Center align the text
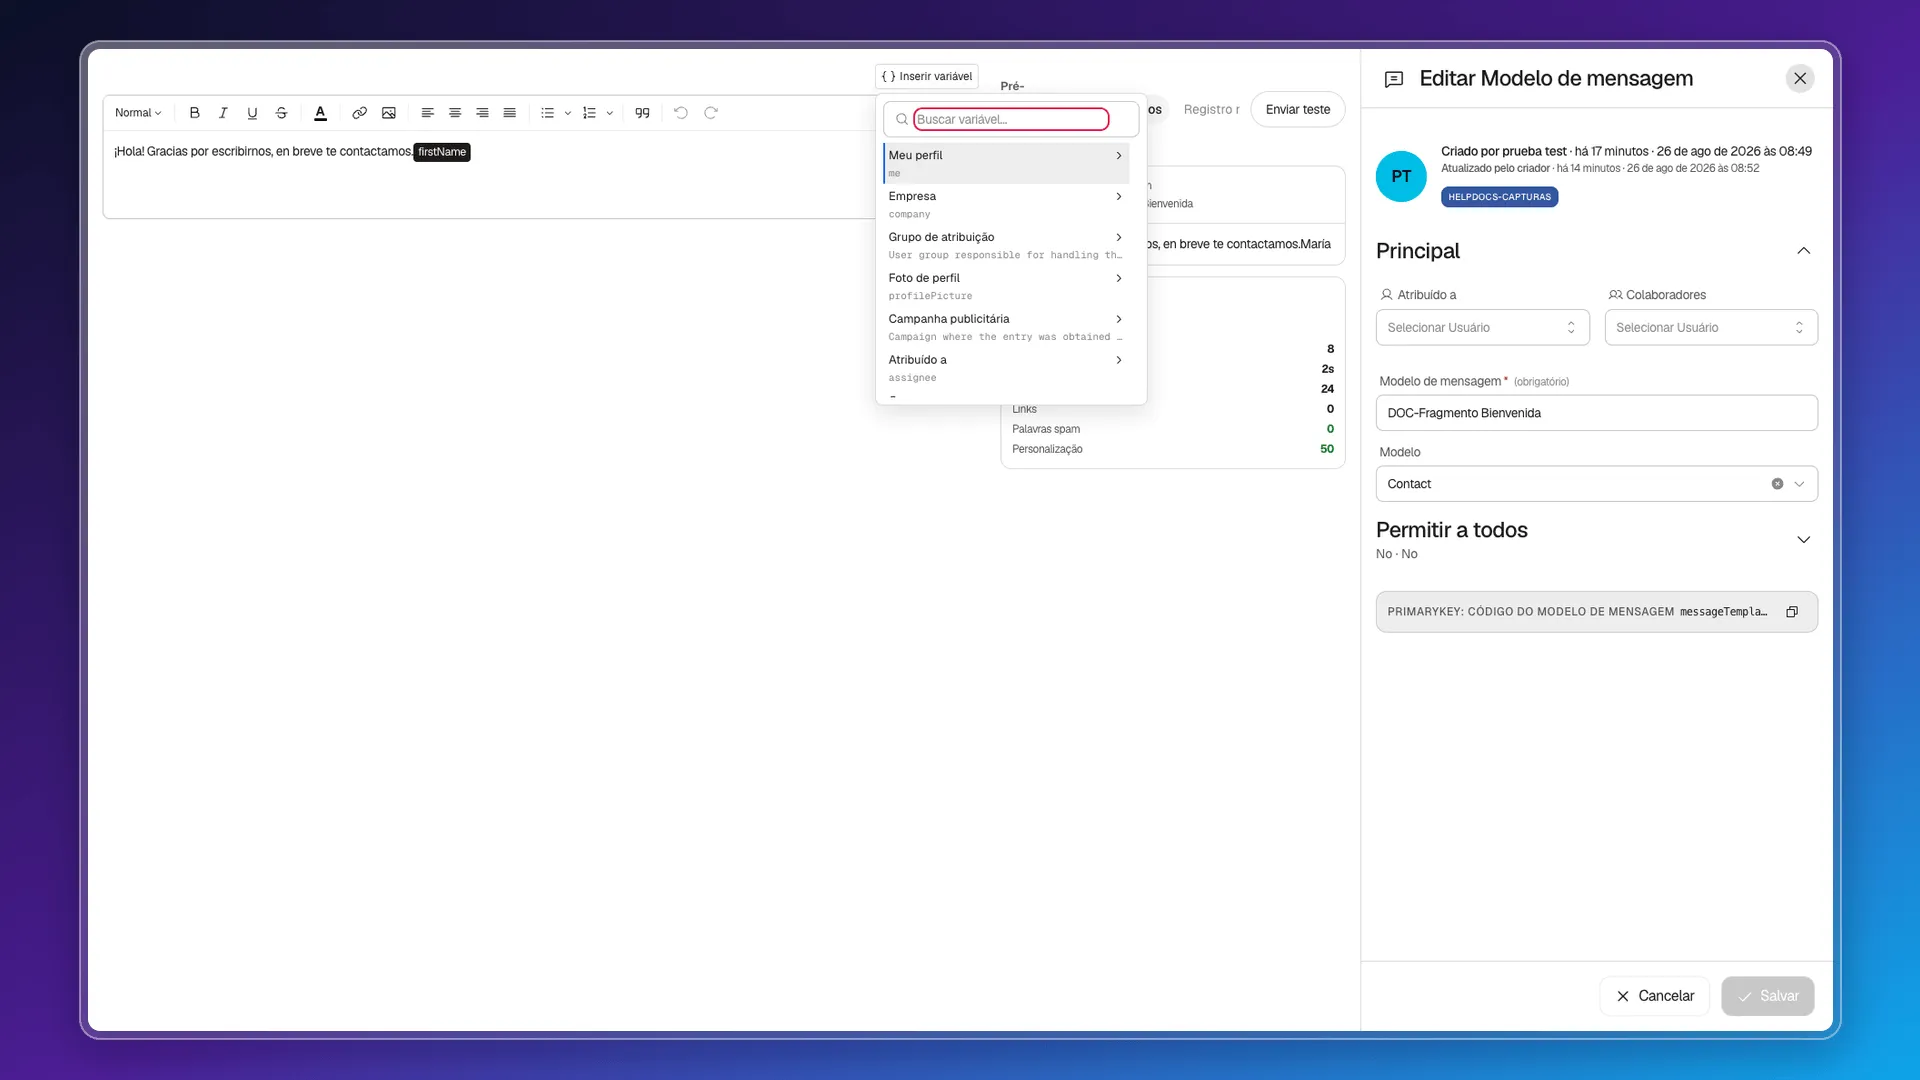This screenshot has width=1920, height=1080. click(x=455, y=113)
